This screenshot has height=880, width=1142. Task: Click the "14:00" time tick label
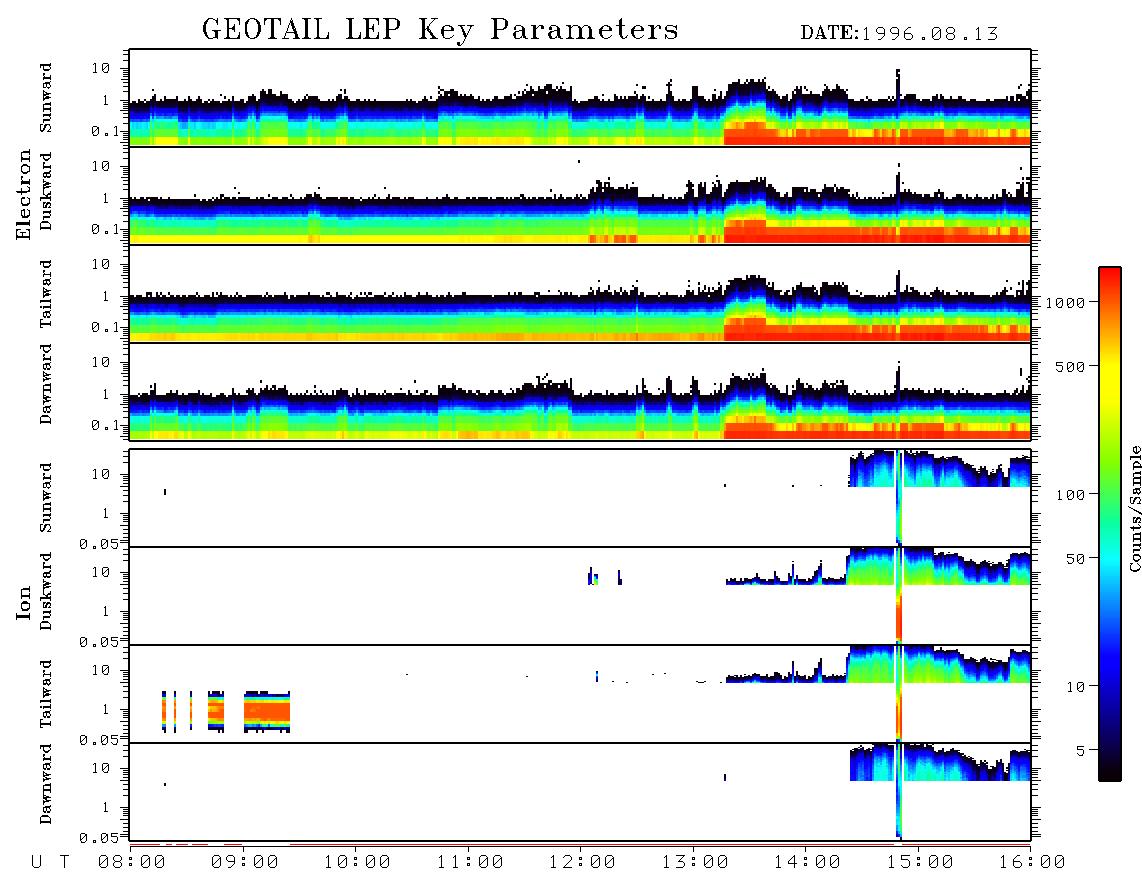(807, 862)
